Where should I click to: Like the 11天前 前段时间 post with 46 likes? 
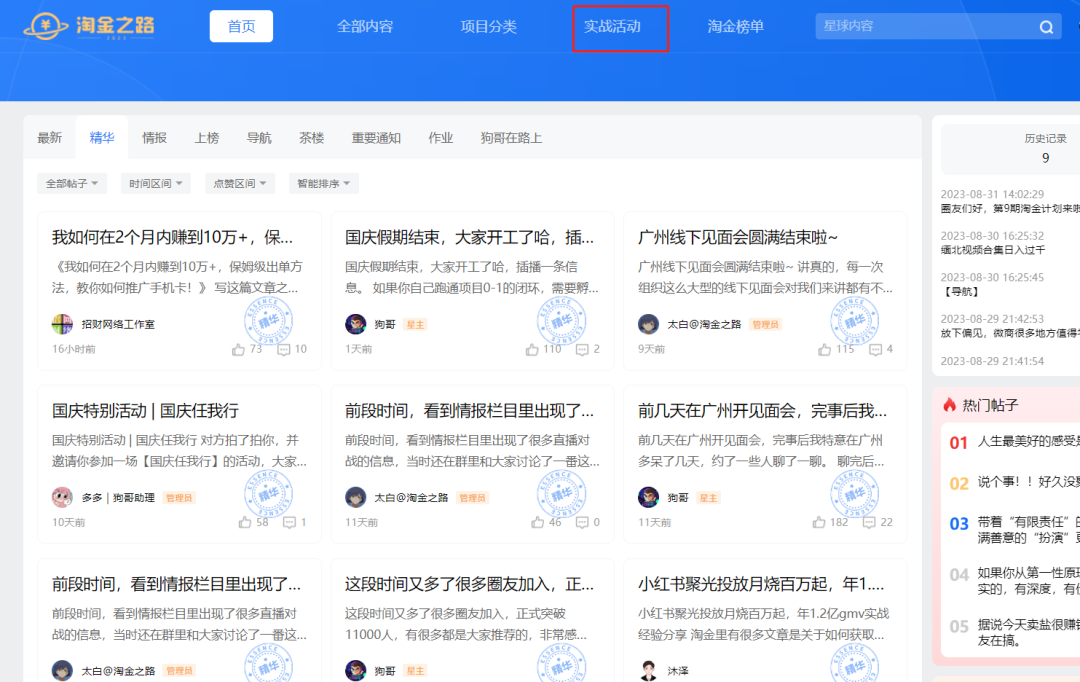point(537,523)
